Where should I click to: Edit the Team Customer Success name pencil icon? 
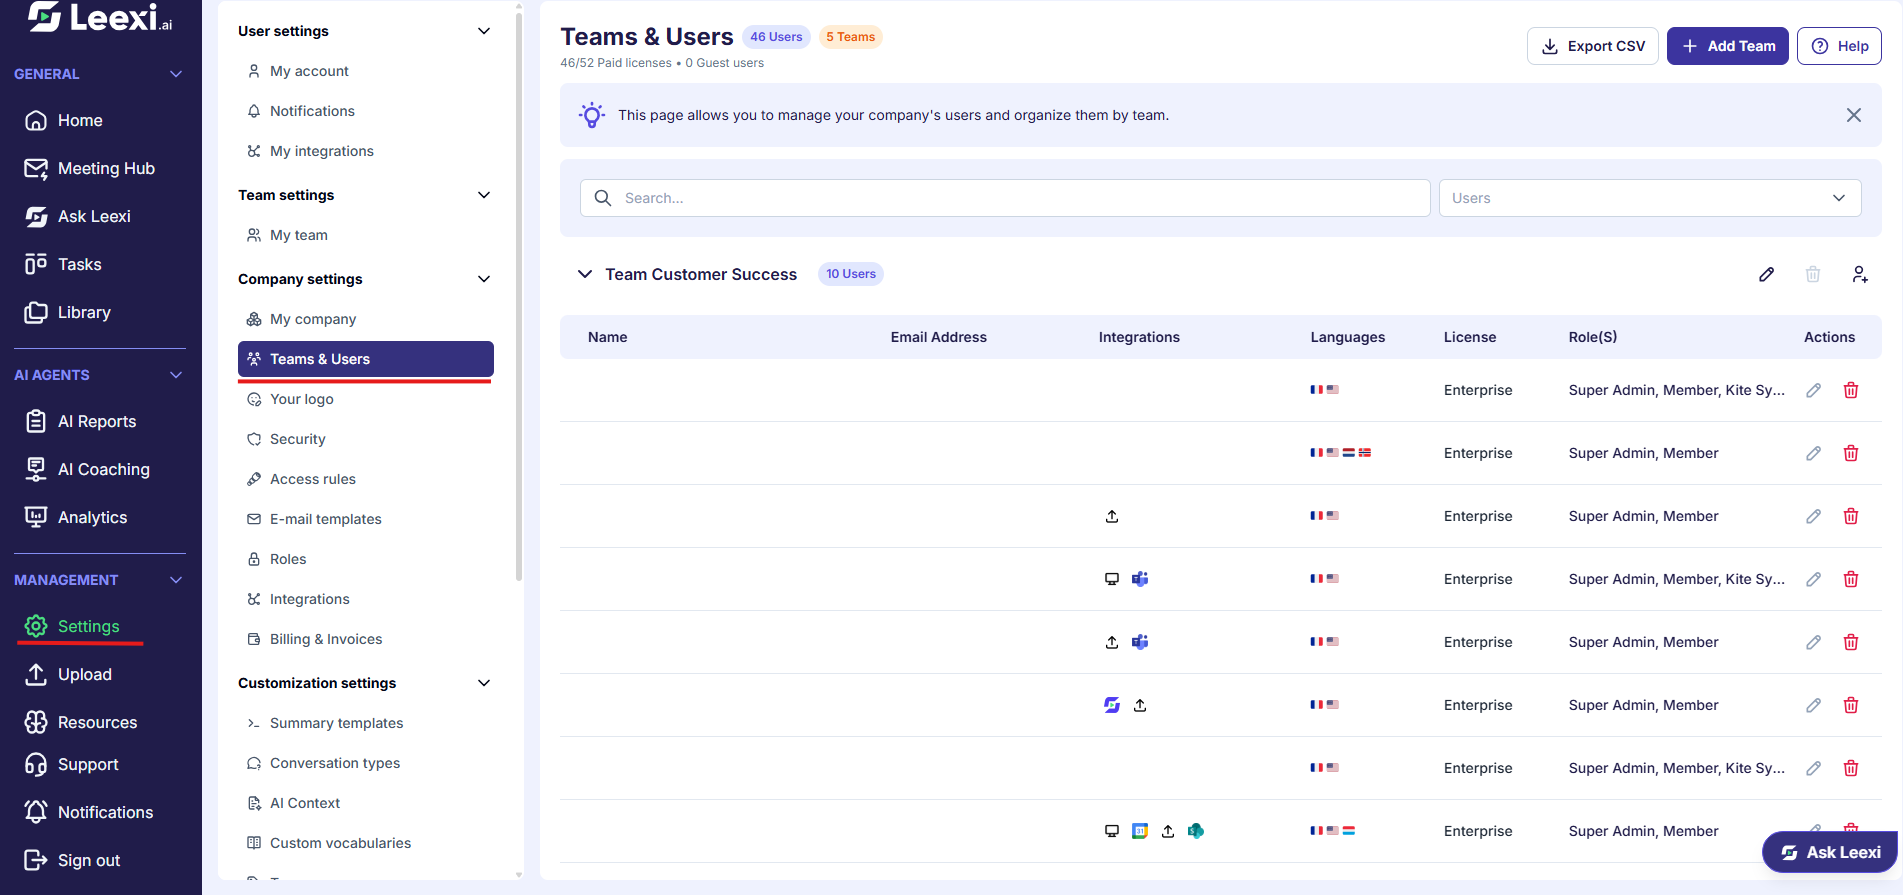(1767, 274)
